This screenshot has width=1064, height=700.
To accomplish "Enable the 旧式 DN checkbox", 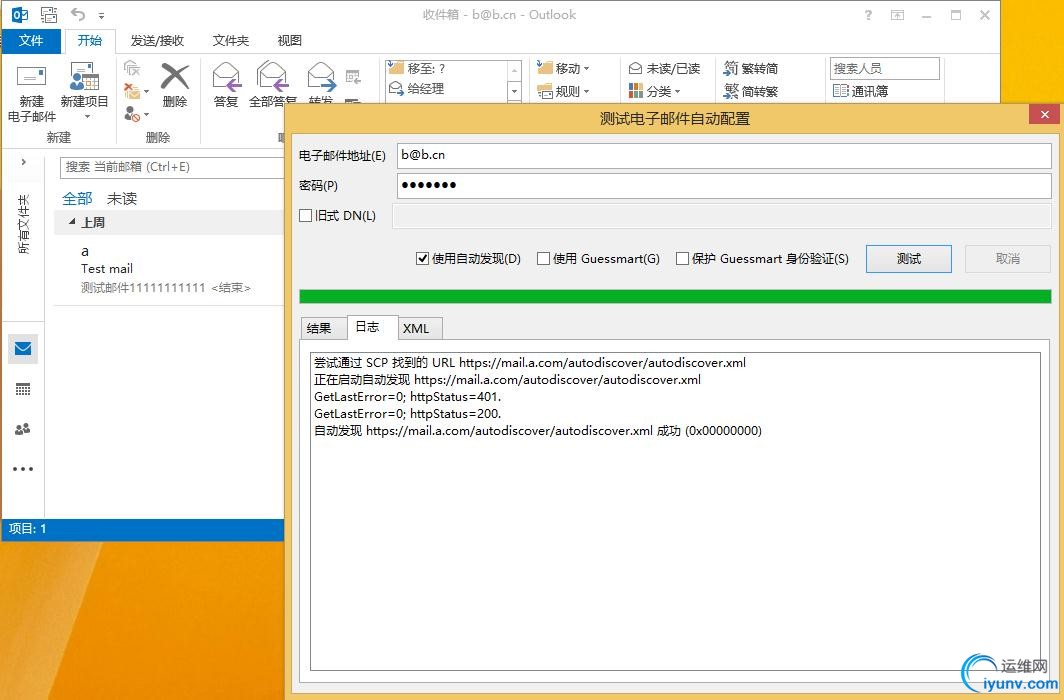I will (305, 216).
